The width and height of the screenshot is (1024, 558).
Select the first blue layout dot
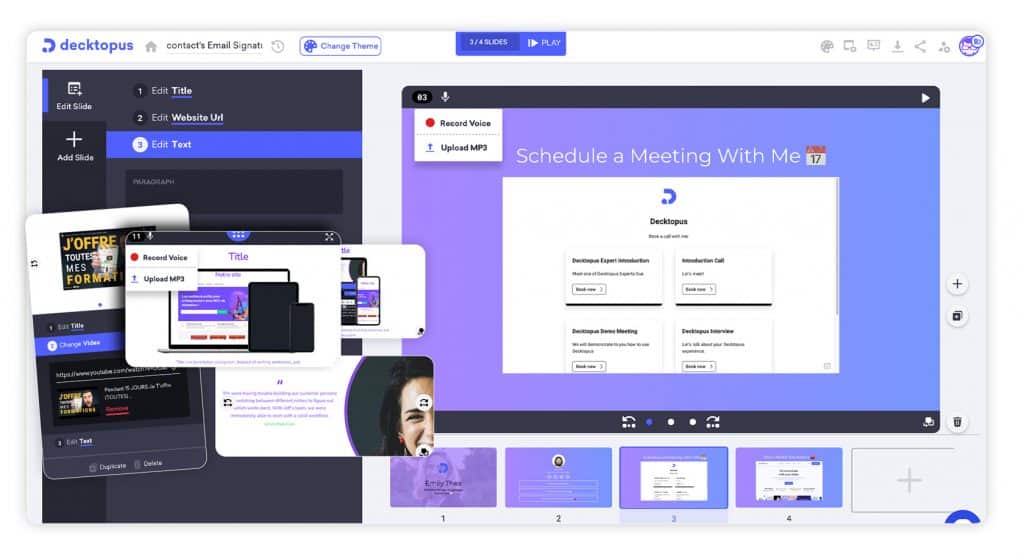tap(649, 422)
